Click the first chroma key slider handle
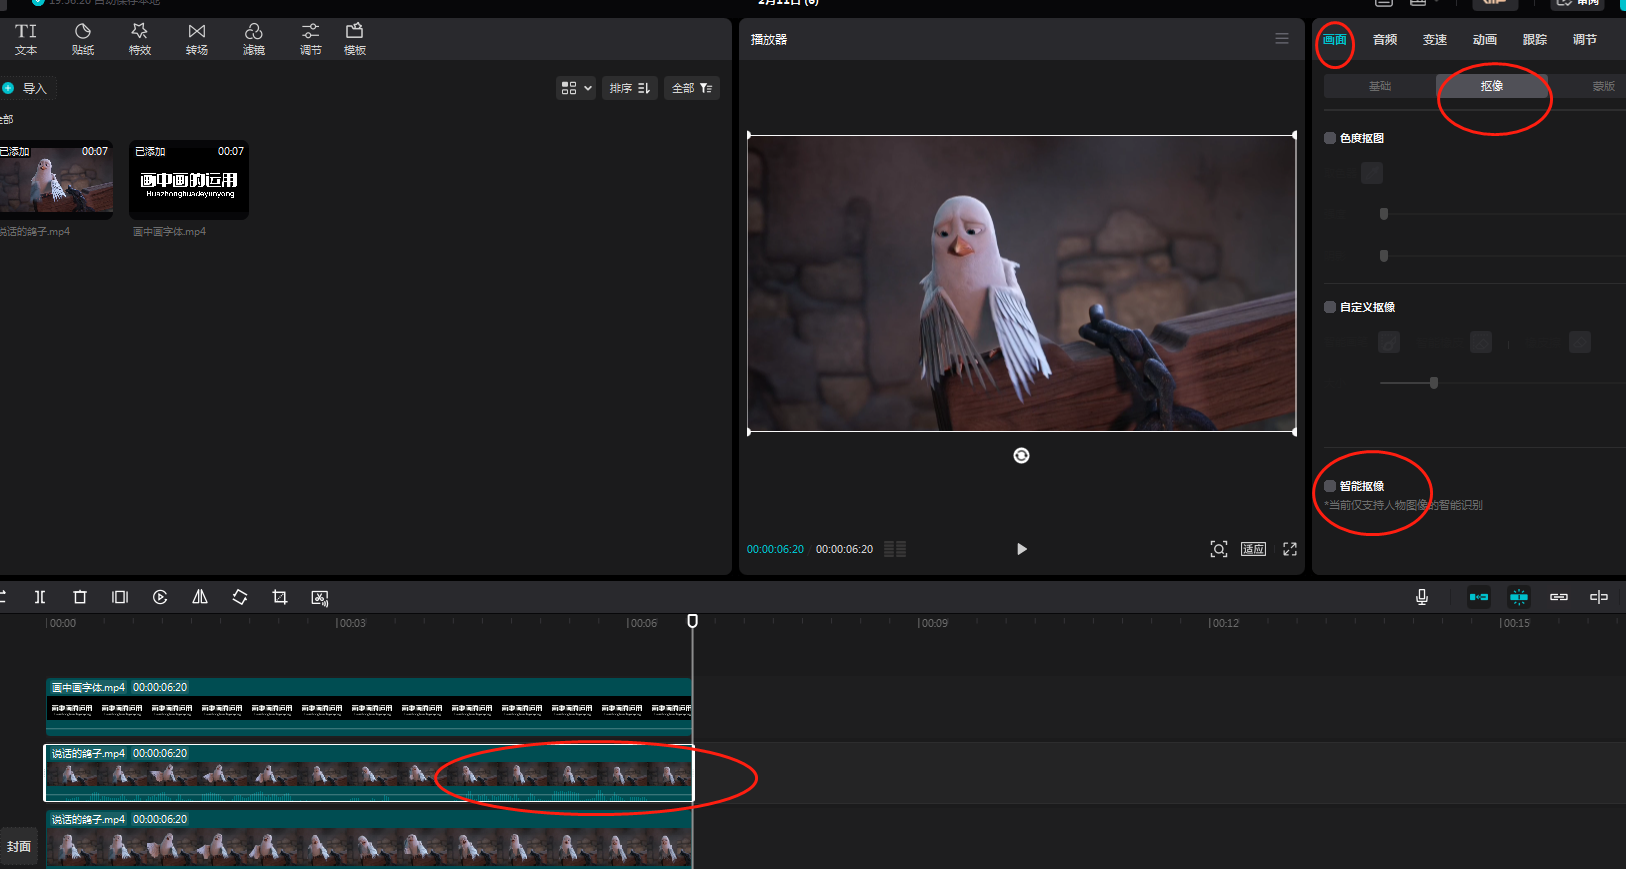Viewport: 1626px width, 869px height. coord(1384,214)
